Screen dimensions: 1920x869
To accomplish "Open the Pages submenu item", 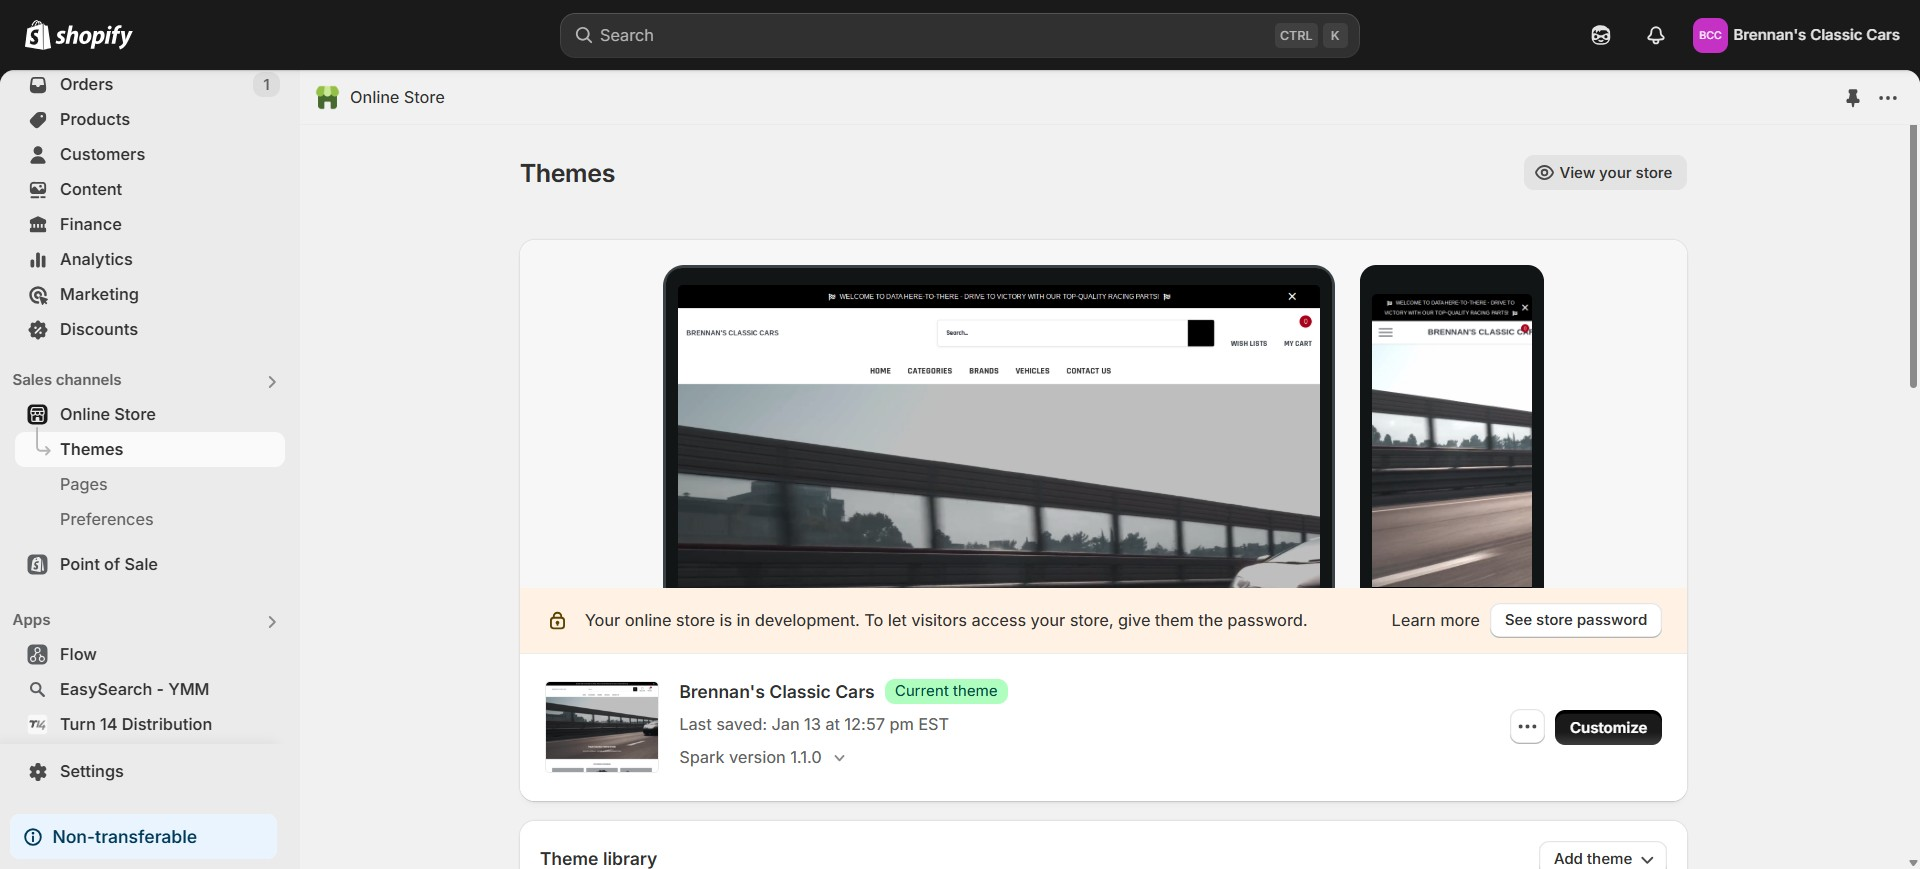I will tap(83, 485).
